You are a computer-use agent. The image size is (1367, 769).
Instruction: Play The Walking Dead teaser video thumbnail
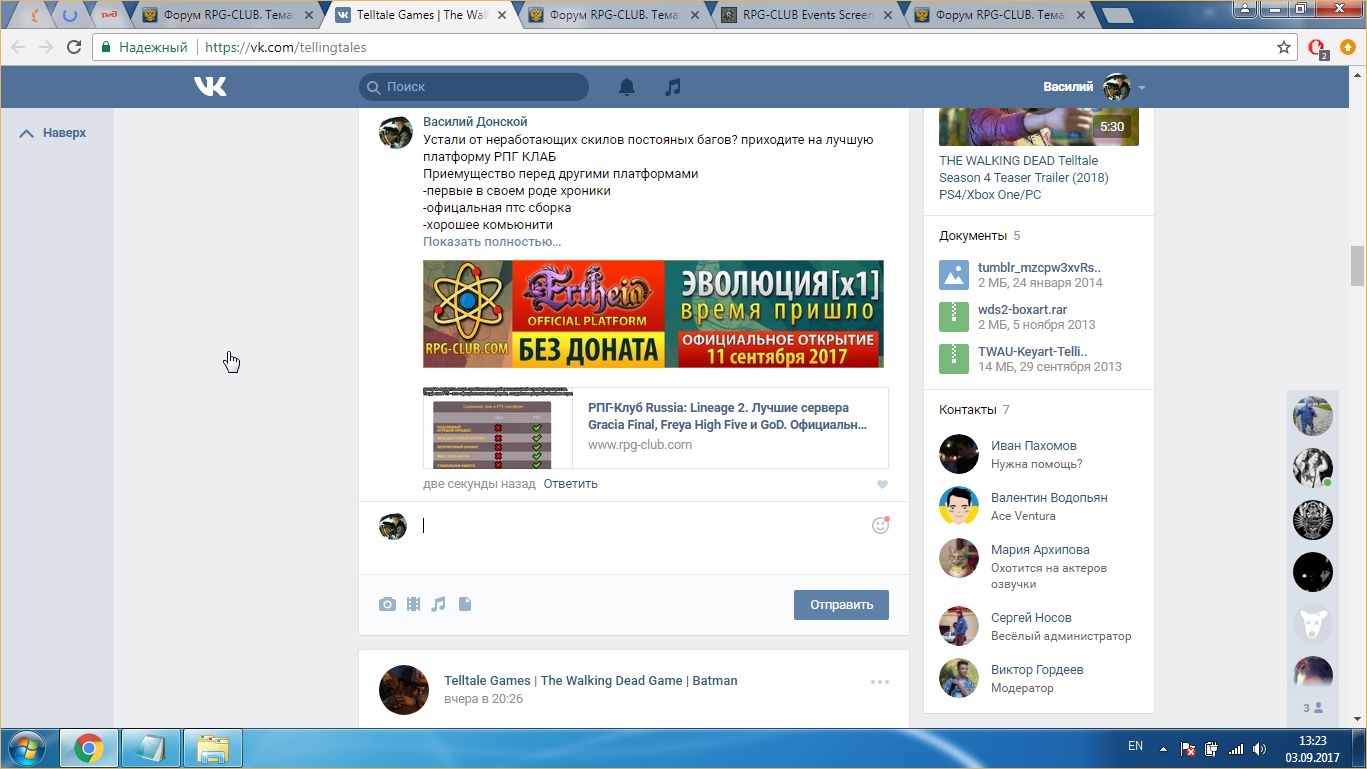[1039, 125]
